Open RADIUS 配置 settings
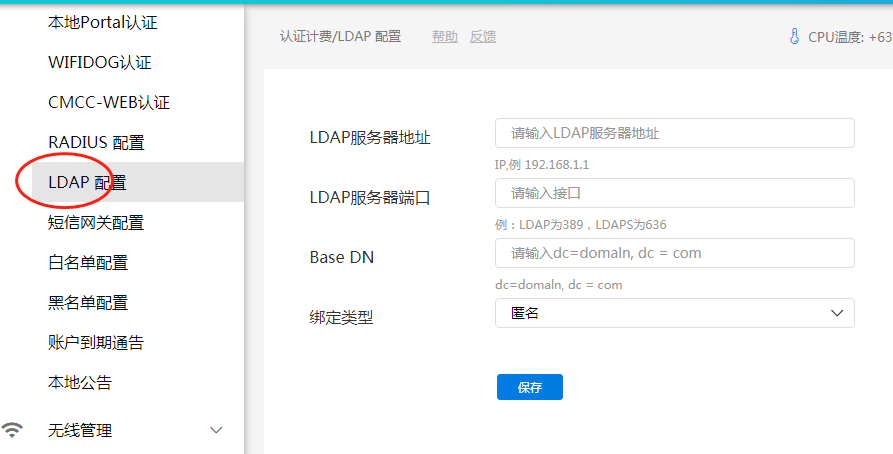 click(96, 142)
